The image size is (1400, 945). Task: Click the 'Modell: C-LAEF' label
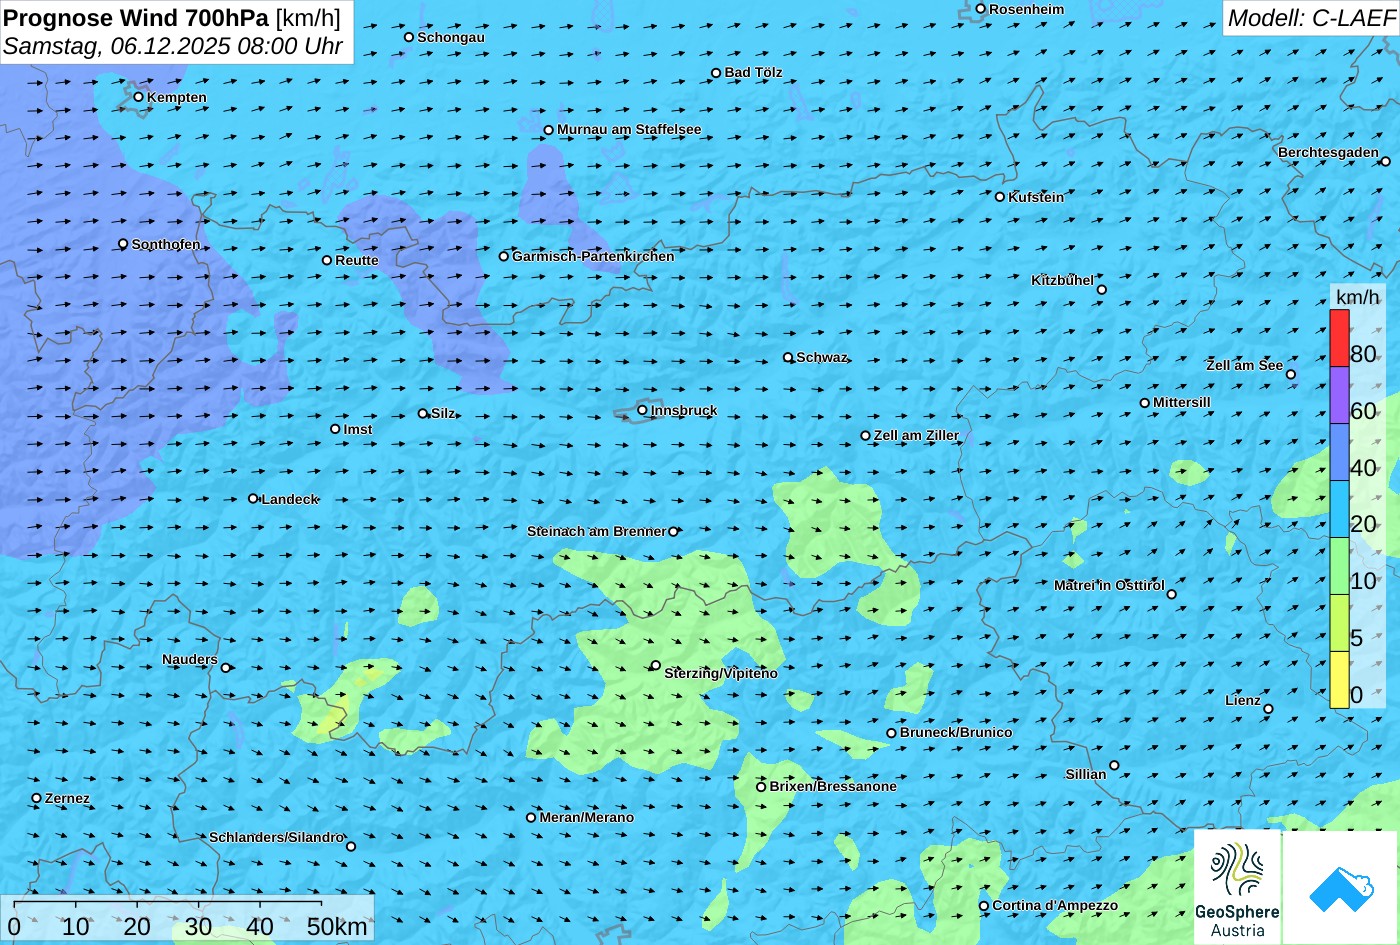pos(1310,17)
